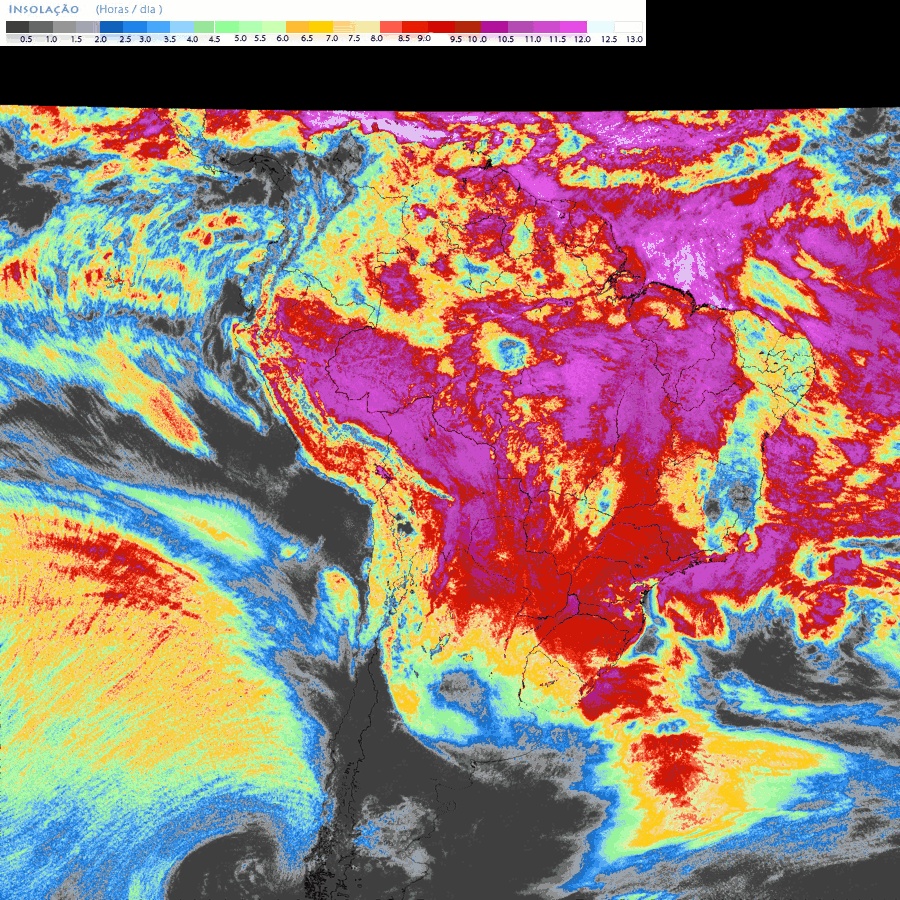This screenshot has height=900, width=900.
Task: Click the darkest blue legend swatch
Action: click(x=111, y=27)
